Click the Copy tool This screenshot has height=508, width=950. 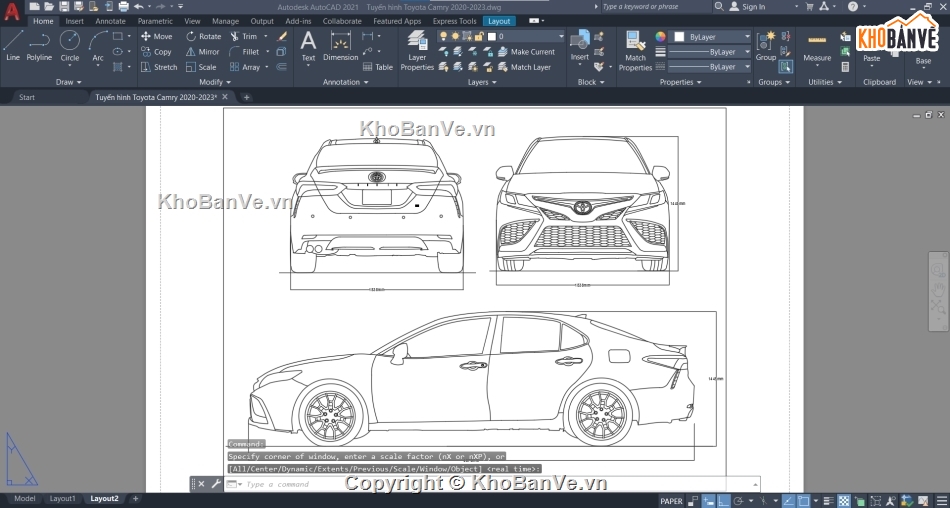pos(156,52)
